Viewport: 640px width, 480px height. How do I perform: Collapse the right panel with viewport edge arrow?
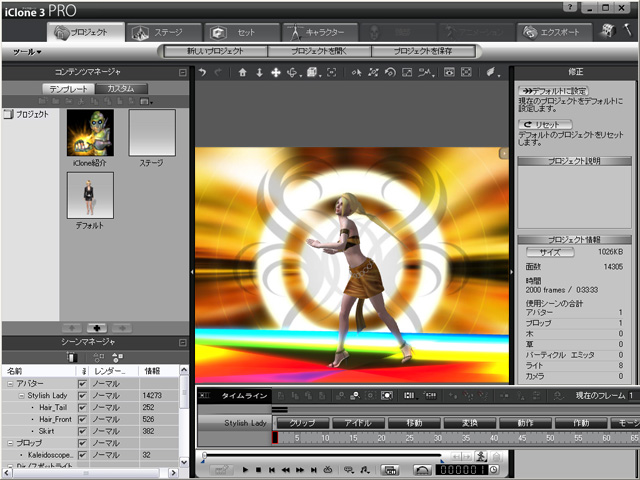(511, 272)
